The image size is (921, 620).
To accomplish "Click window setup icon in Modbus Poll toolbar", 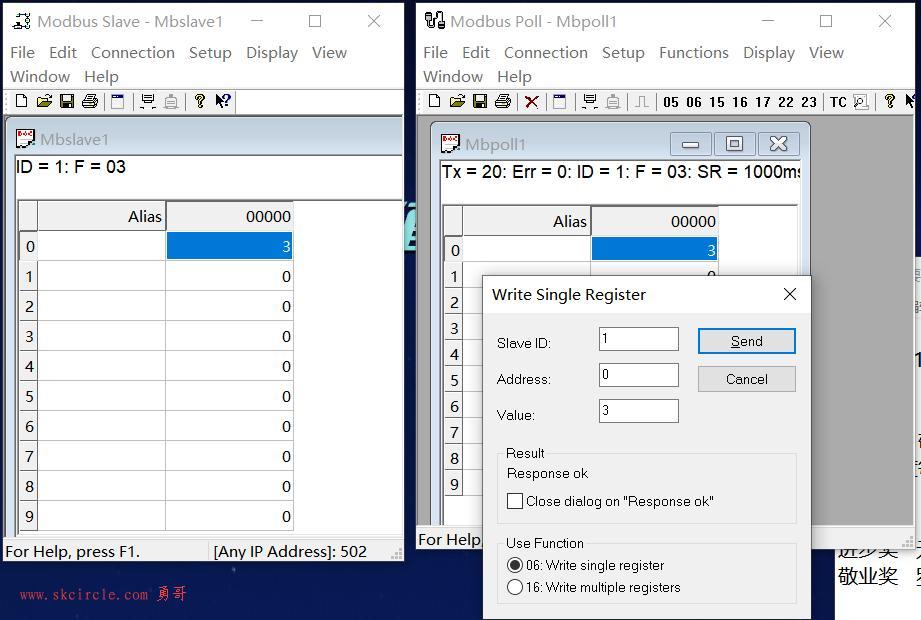I will pos(559,101).
